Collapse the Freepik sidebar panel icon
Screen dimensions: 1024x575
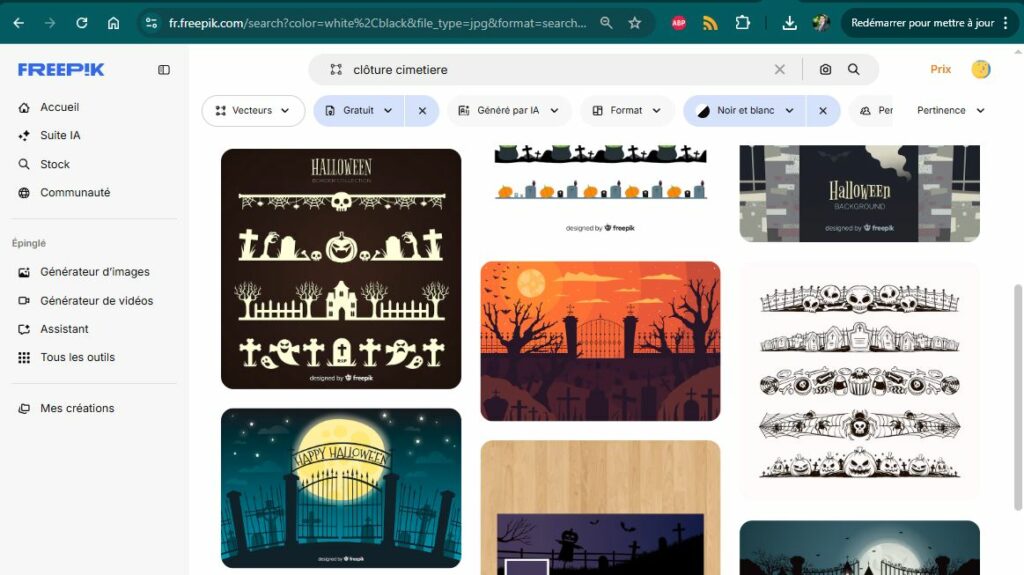point(164,70)
